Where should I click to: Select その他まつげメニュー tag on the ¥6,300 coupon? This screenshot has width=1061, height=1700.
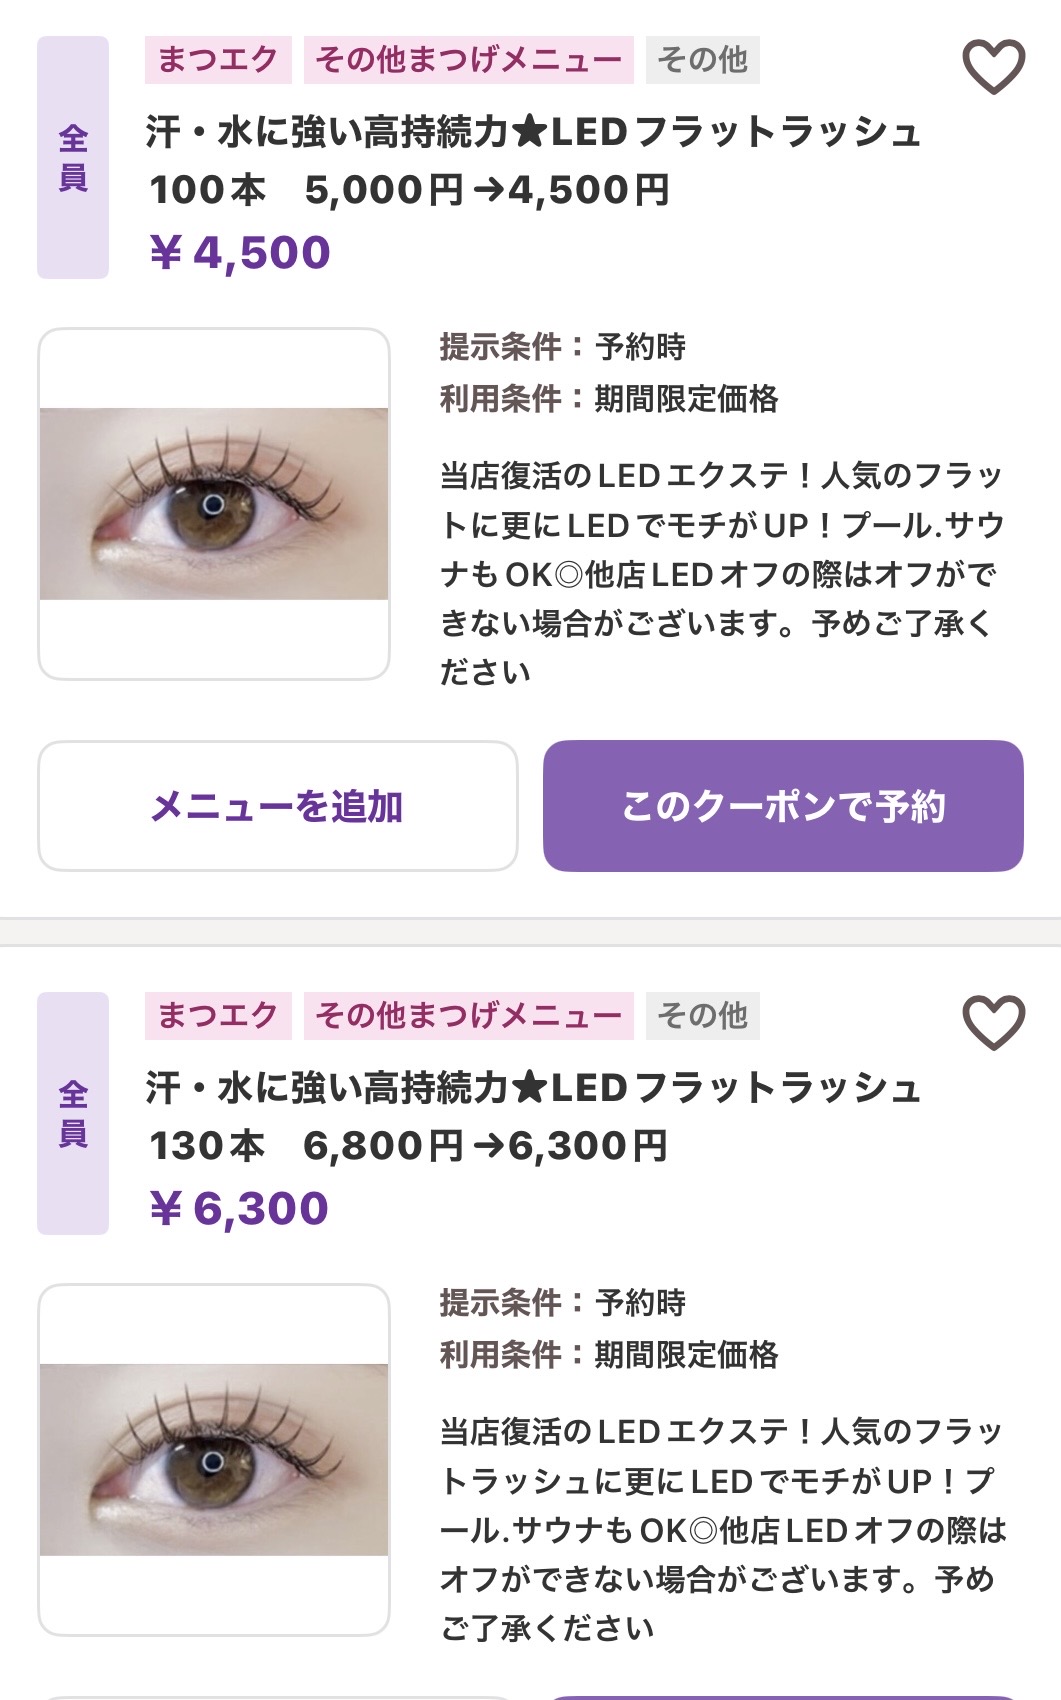469,1016
